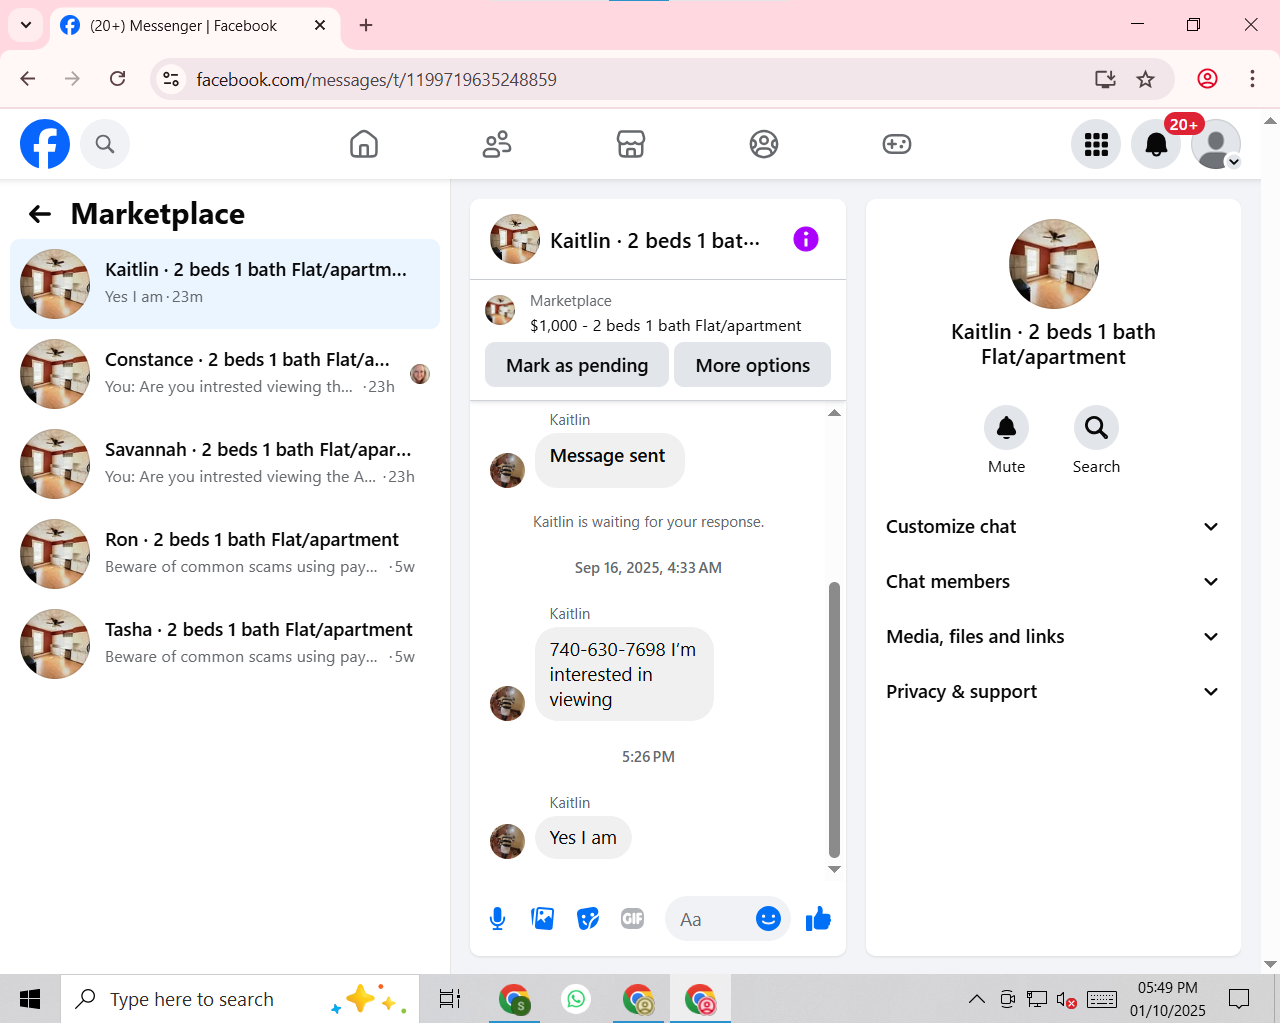Click the Facebook search magnifier icon
This screenshot has width=1280, height=1023.
click(105, 144)
